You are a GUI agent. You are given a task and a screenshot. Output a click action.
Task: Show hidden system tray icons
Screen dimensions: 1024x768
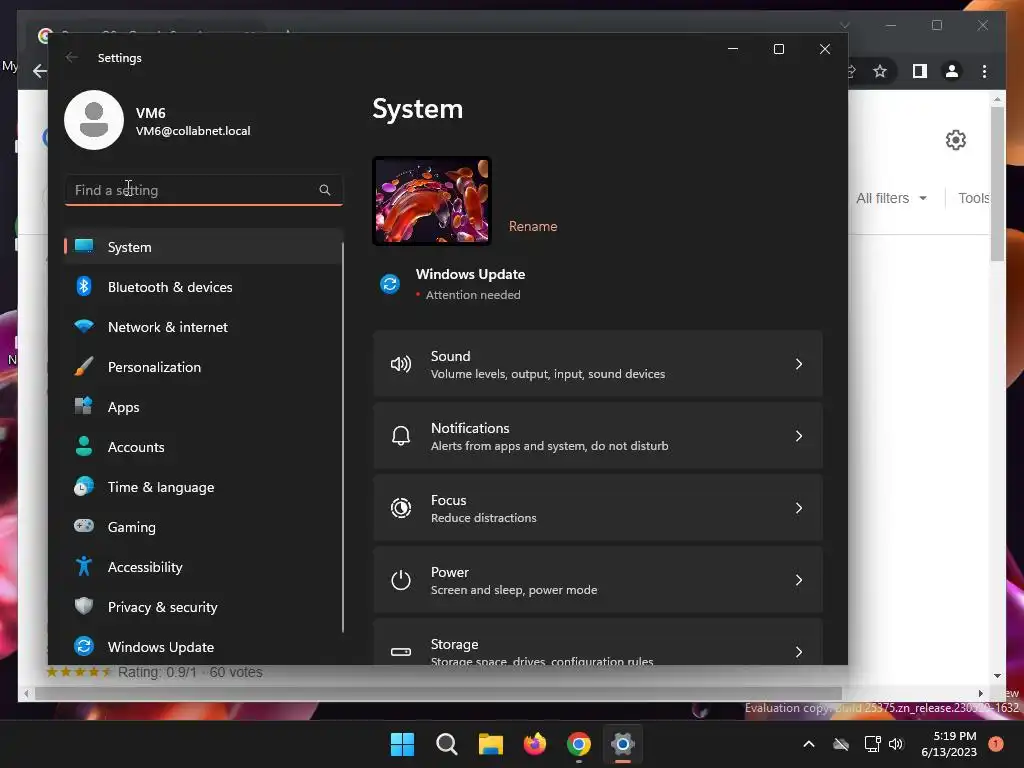(x=808, y=744)
